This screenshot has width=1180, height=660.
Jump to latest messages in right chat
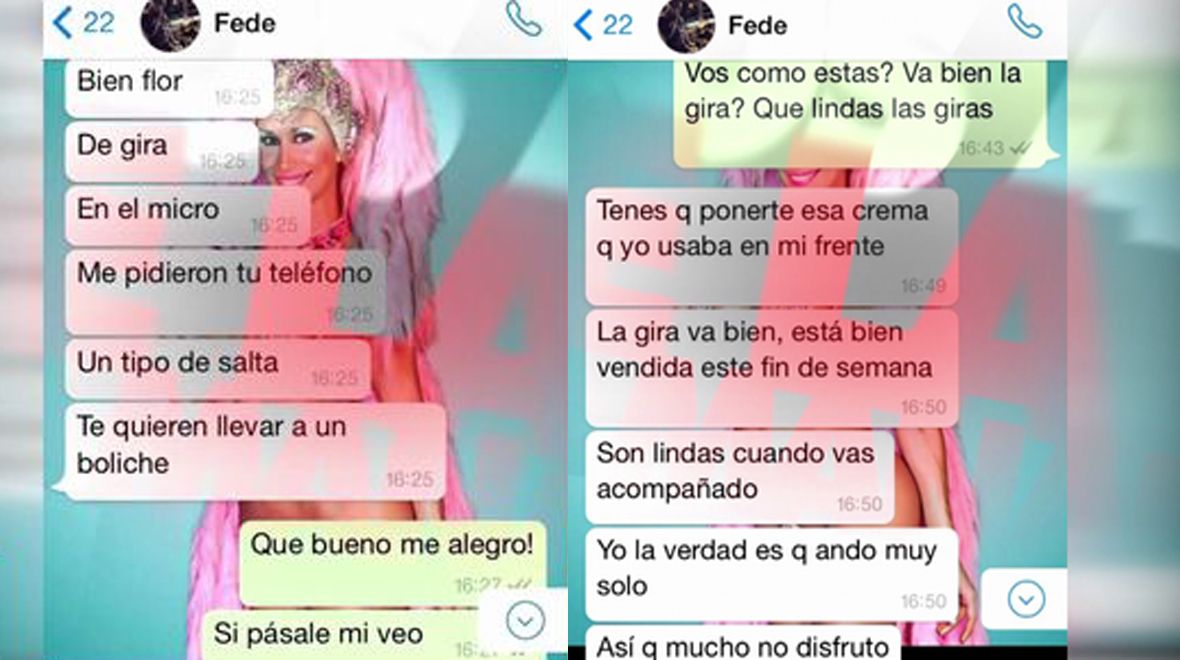(1026, 600)
